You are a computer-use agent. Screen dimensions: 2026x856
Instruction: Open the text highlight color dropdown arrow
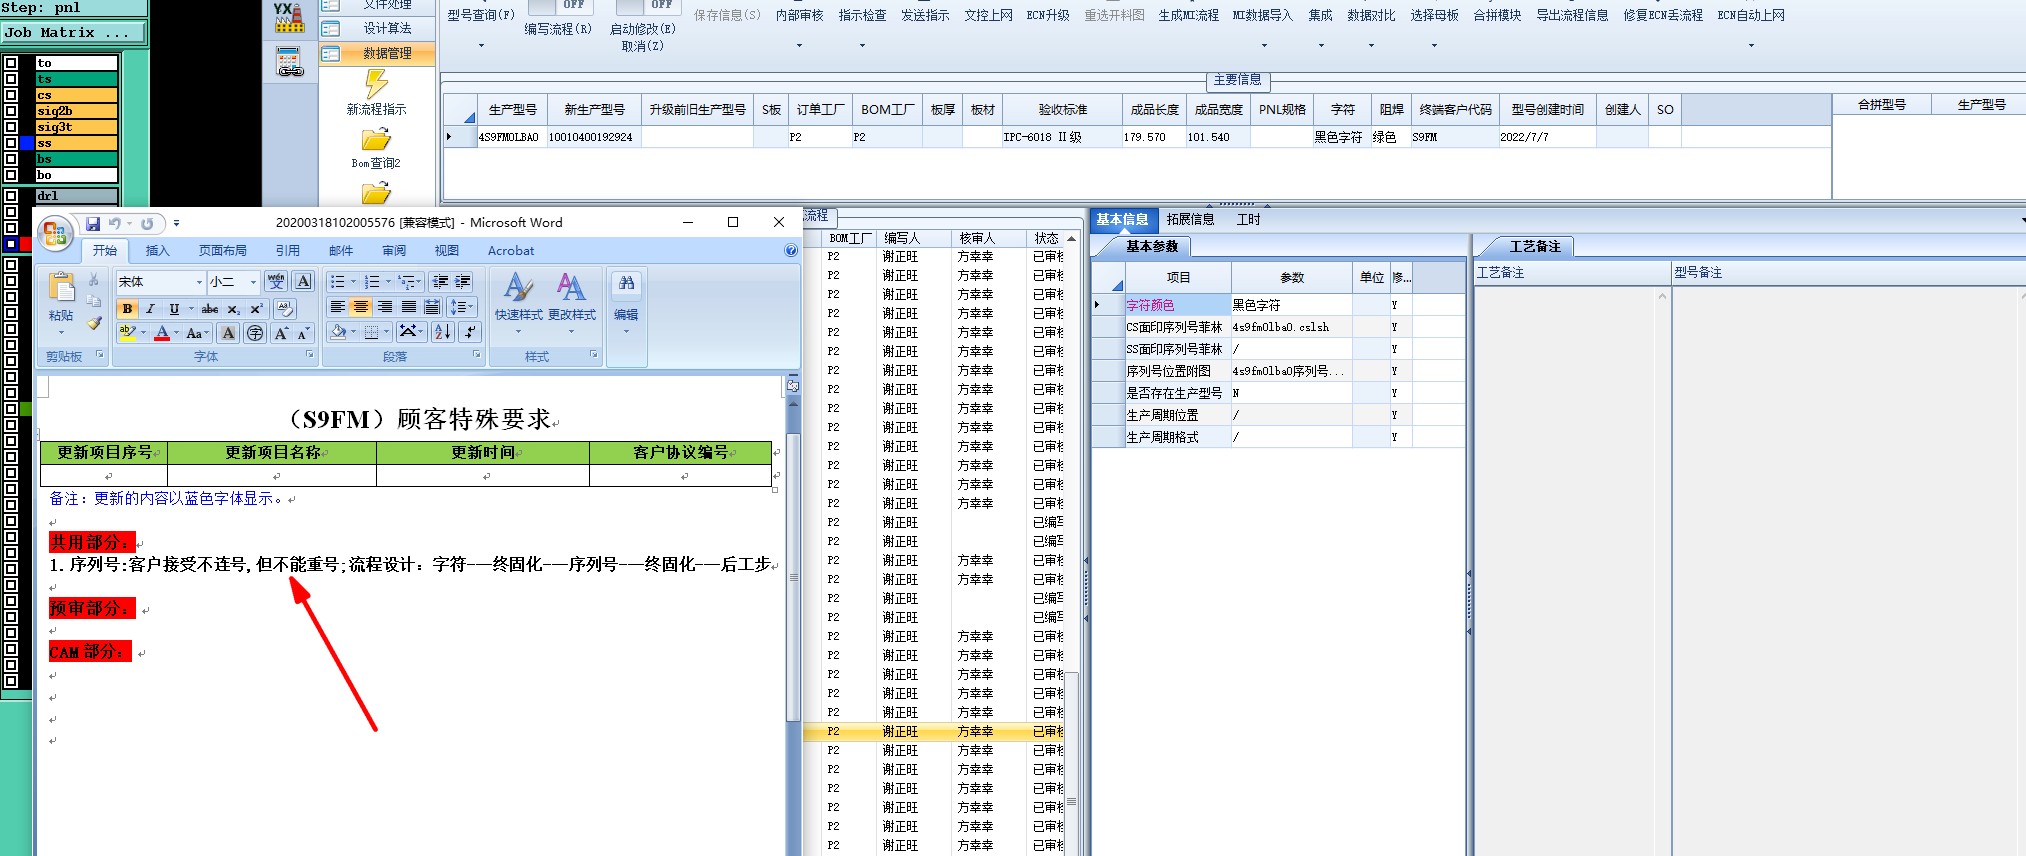[x=144, y=333]
